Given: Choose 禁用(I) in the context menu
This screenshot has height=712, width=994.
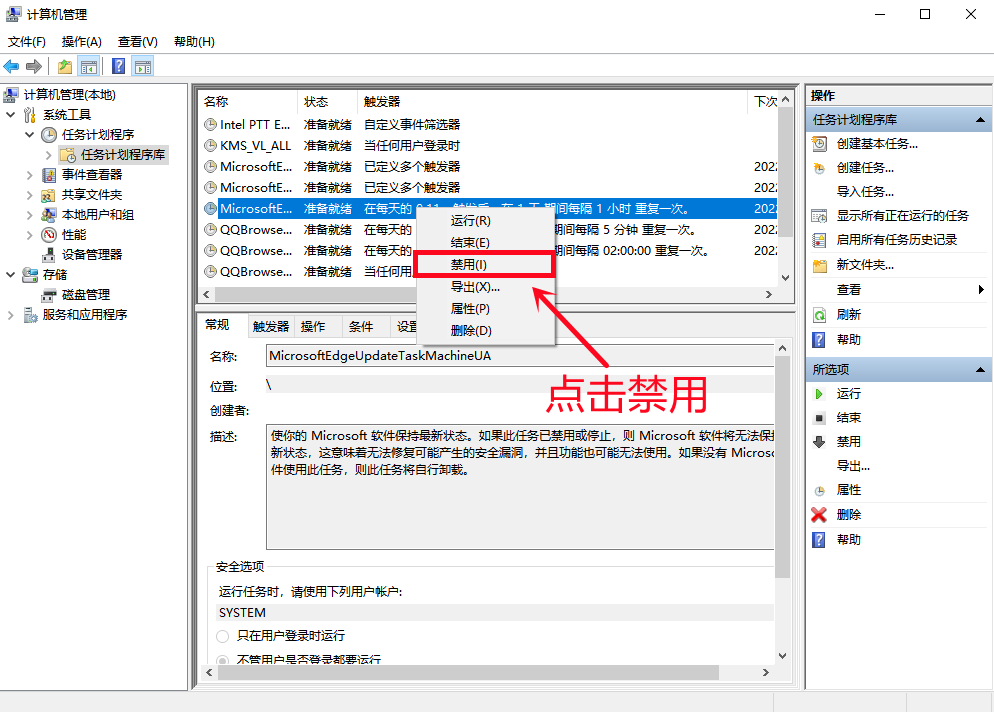Looking at the screenshot, I should 485,265.
